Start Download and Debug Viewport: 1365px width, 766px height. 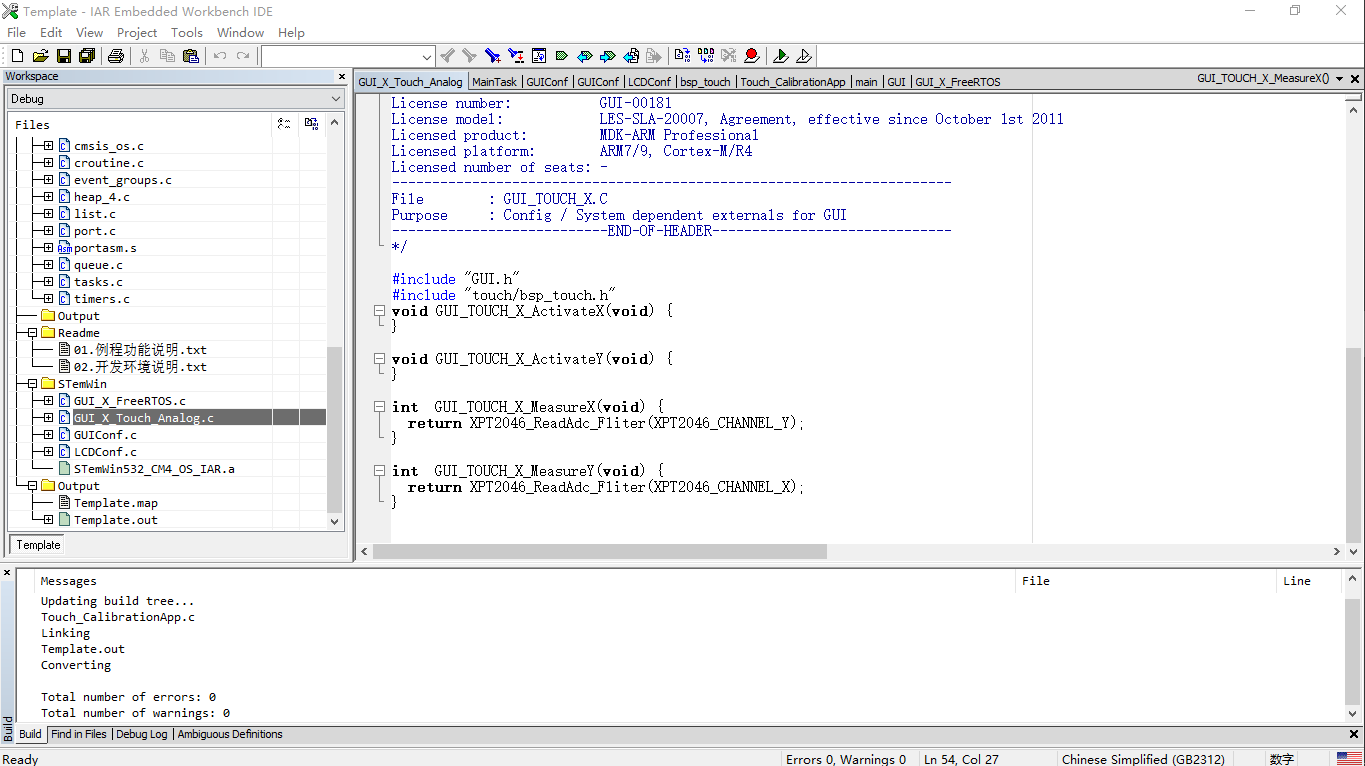[781, 56]
